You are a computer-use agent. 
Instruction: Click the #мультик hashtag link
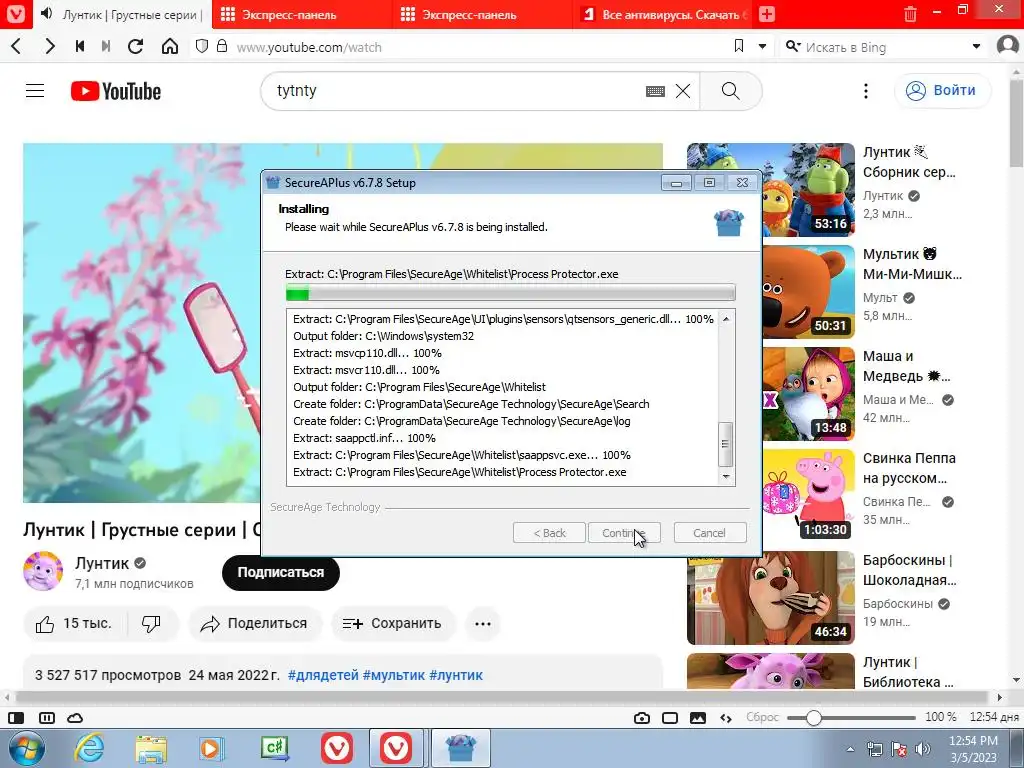[394, 675]
